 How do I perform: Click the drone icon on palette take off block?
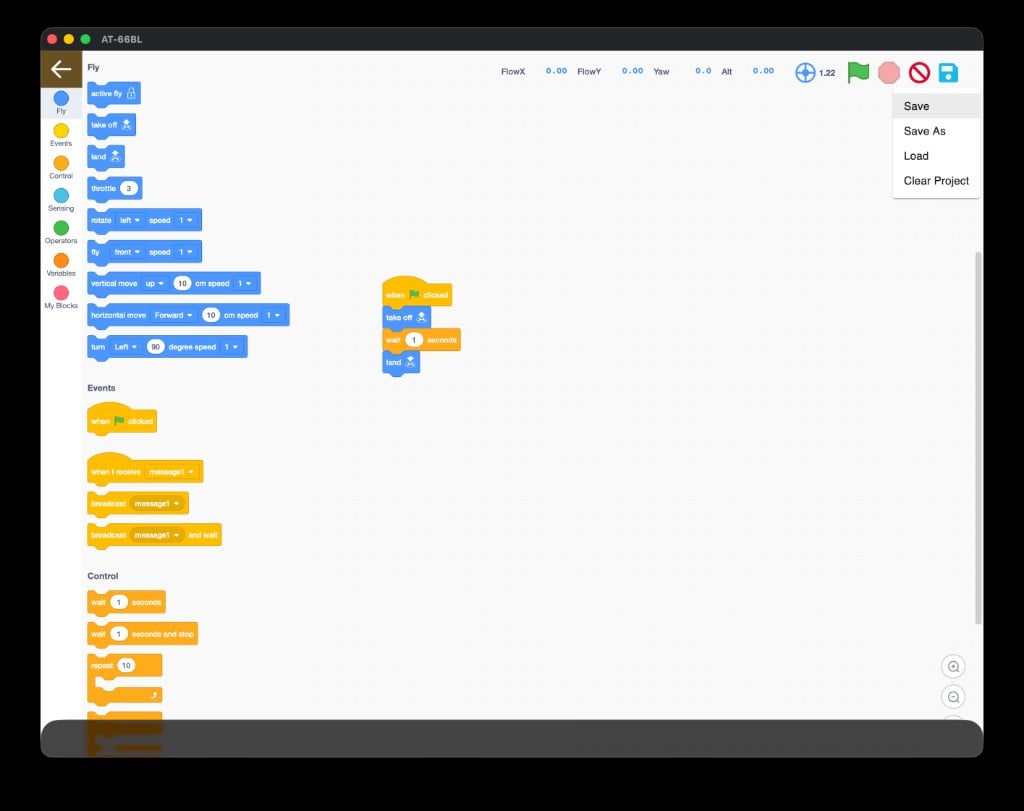127,125
